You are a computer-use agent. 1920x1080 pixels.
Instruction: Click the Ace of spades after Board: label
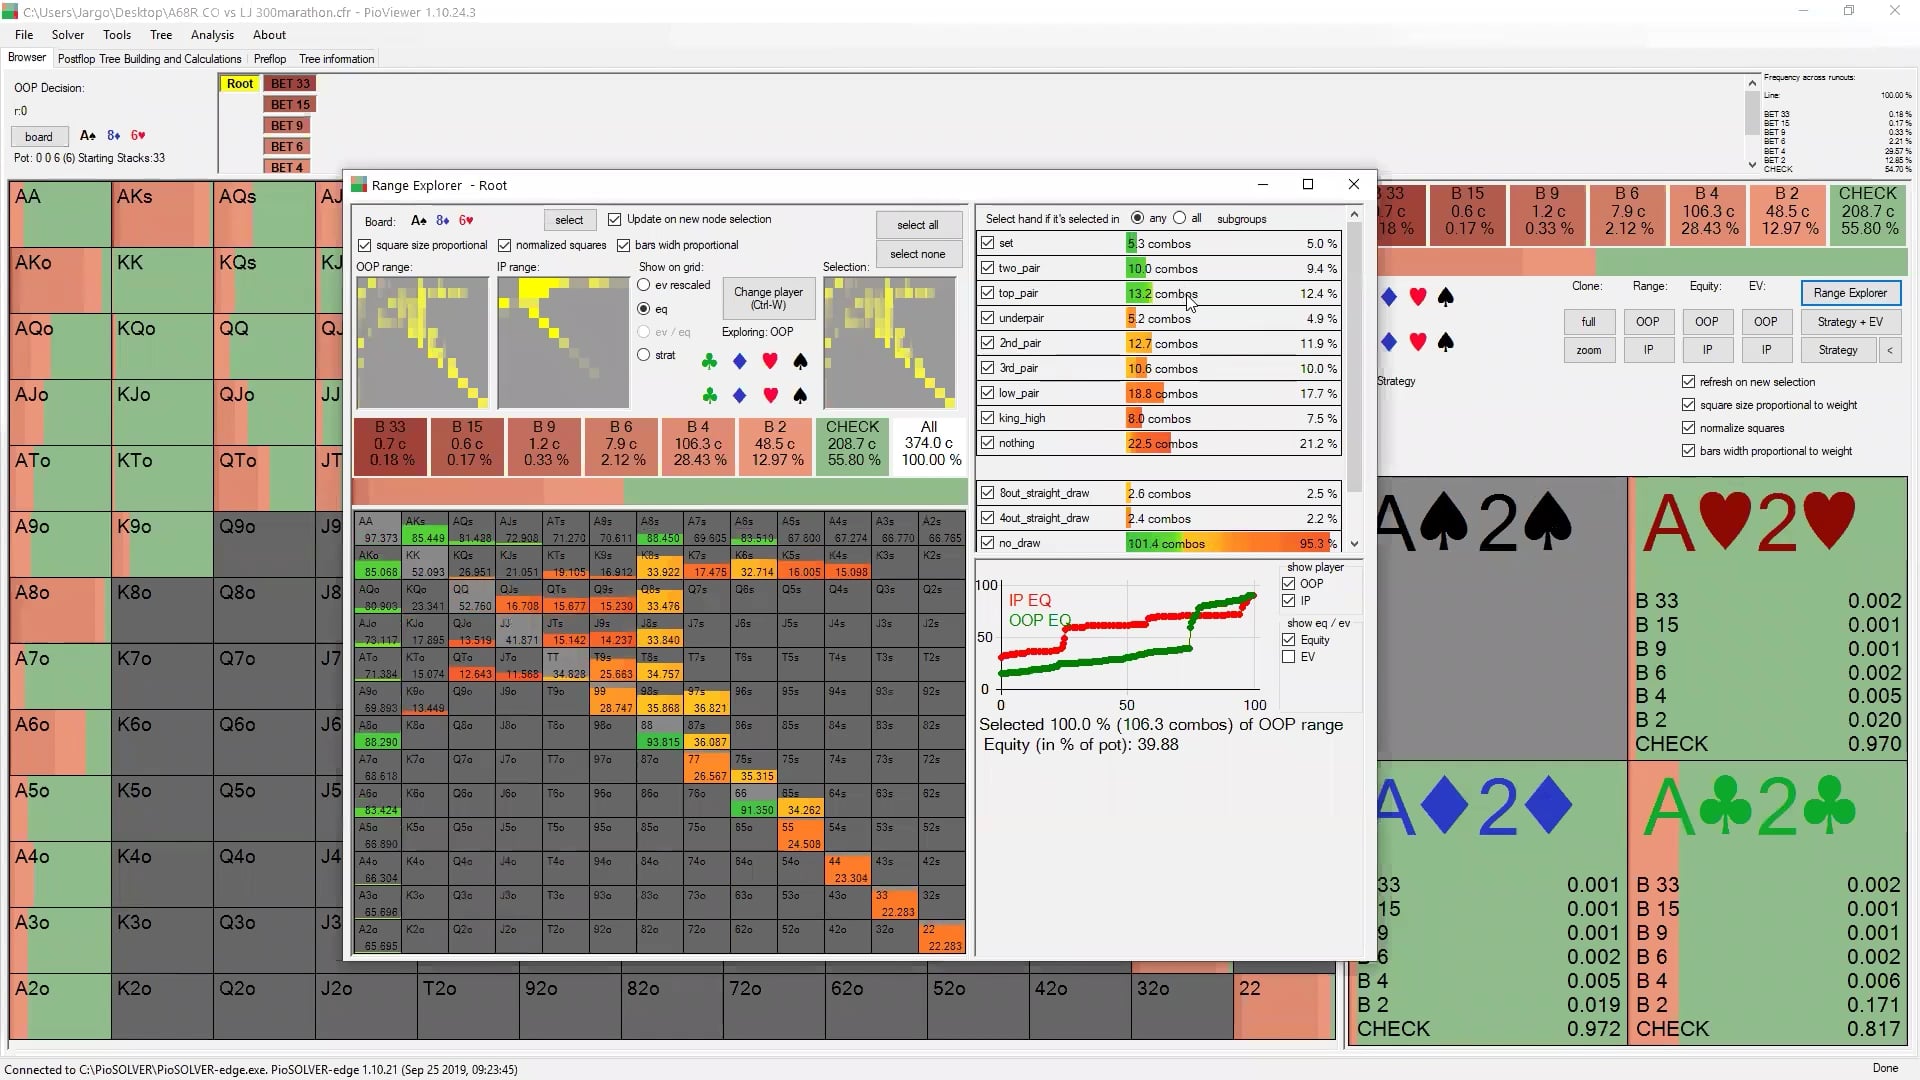[x=419, y=221]
